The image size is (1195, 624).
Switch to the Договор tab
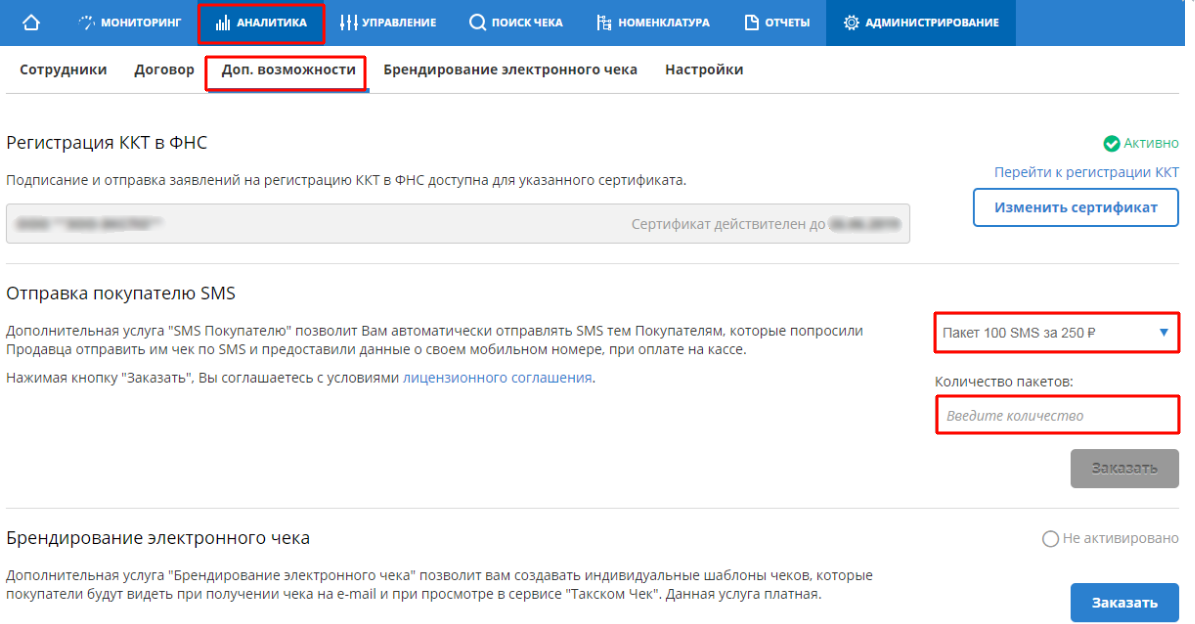click(x=164, y=69)
